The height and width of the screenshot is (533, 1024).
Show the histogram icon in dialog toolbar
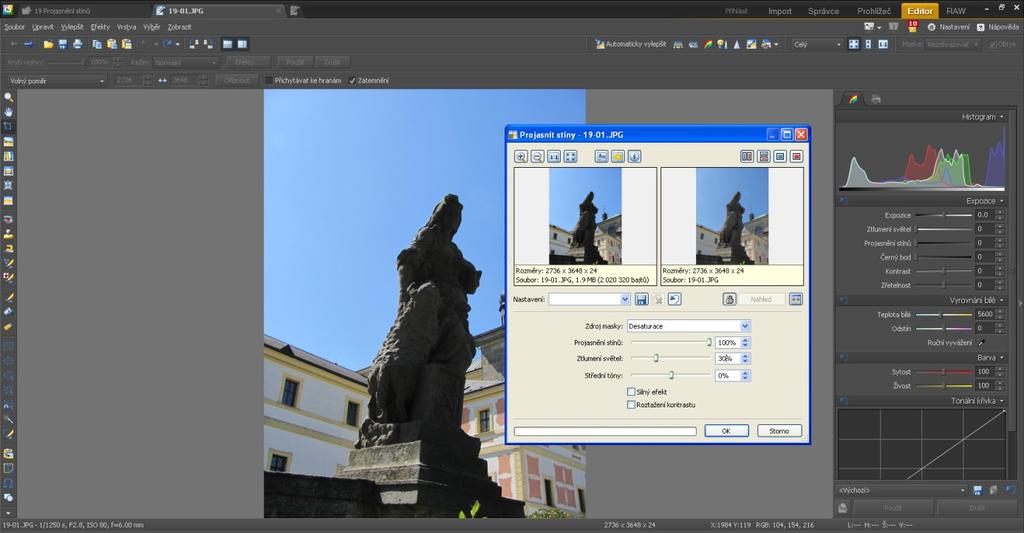(601, 157)
